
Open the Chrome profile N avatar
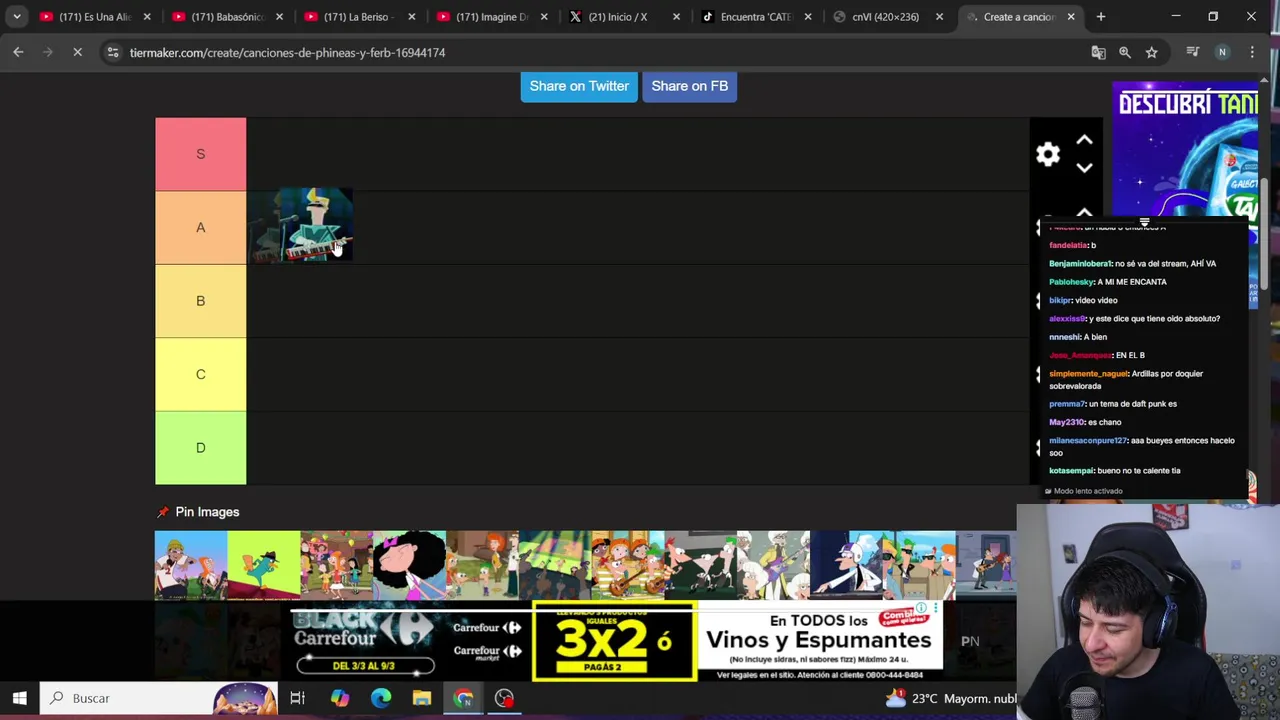(1222, 52)
